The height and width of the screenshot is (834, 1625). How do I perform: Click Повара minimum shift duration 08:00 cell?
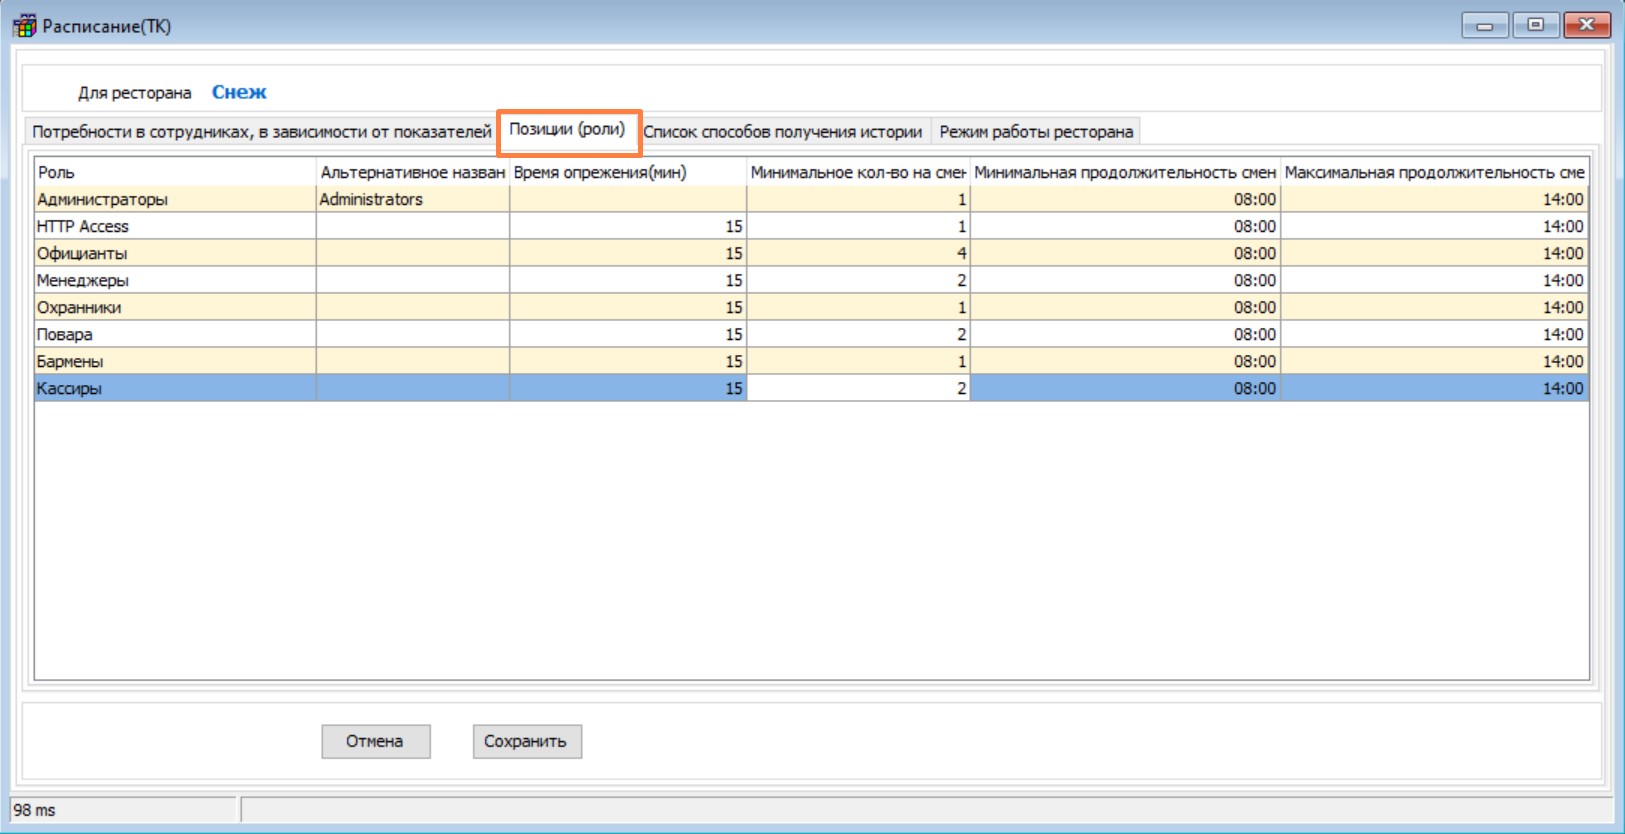(x=1126, y=334)
